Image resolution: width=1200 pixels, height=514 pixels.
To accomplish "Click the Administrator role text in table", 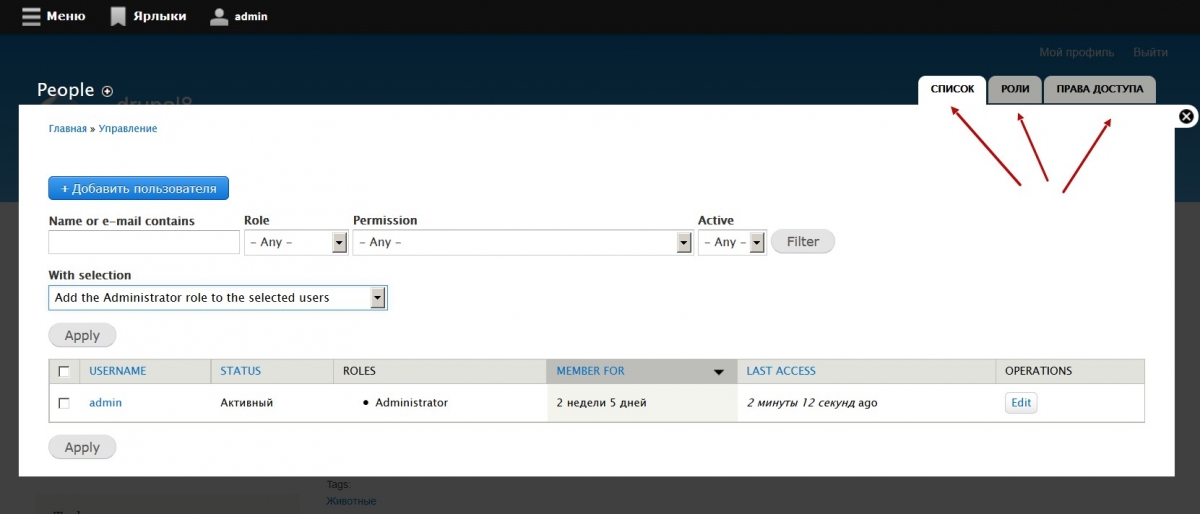I will click(x=411, y=403).
